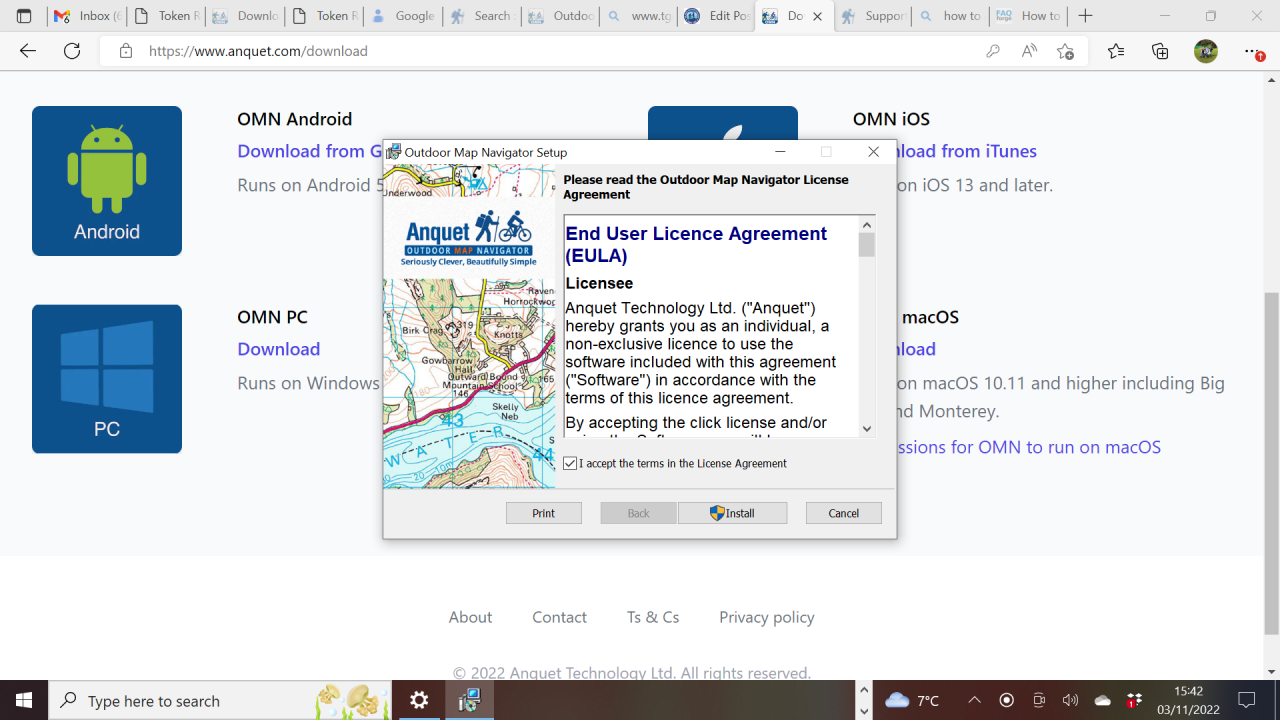
Task: Uncheck 'I accept the terms in the License Agreement'
Action: [x=569, y=463]
